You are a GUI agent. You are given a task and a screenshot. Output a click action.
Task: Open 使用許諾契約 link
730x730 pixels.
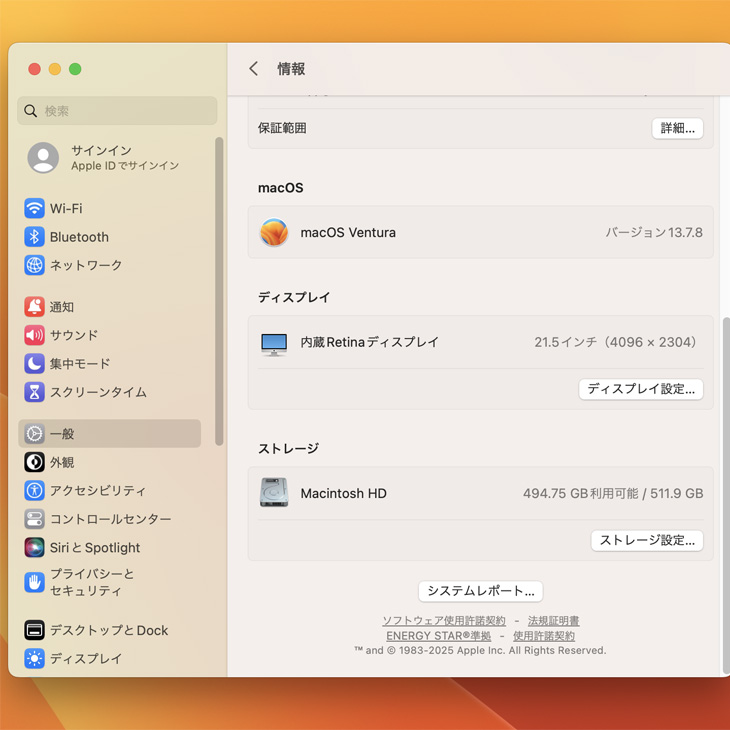tap(544, 635)
